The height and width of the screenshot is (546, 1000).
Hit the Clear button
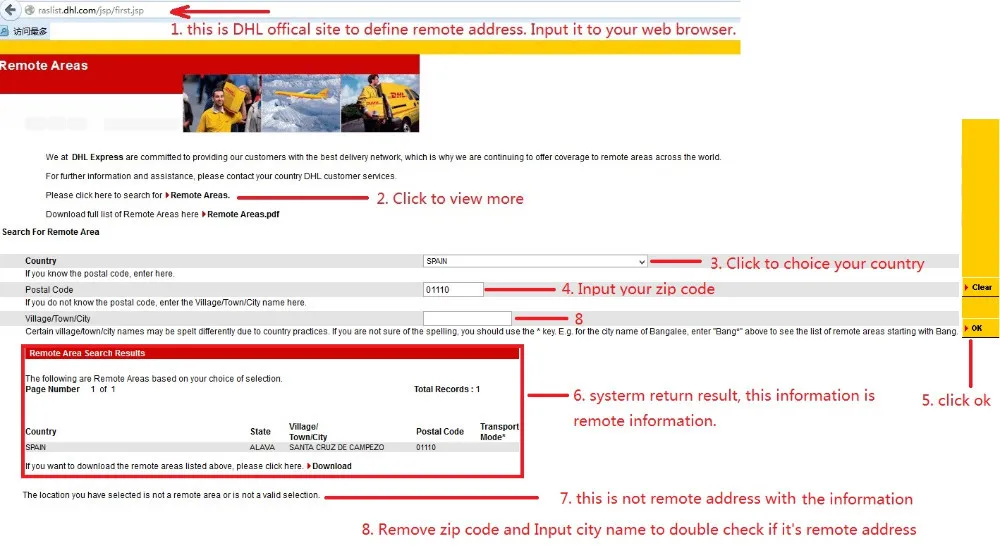[x=980, y=288]
